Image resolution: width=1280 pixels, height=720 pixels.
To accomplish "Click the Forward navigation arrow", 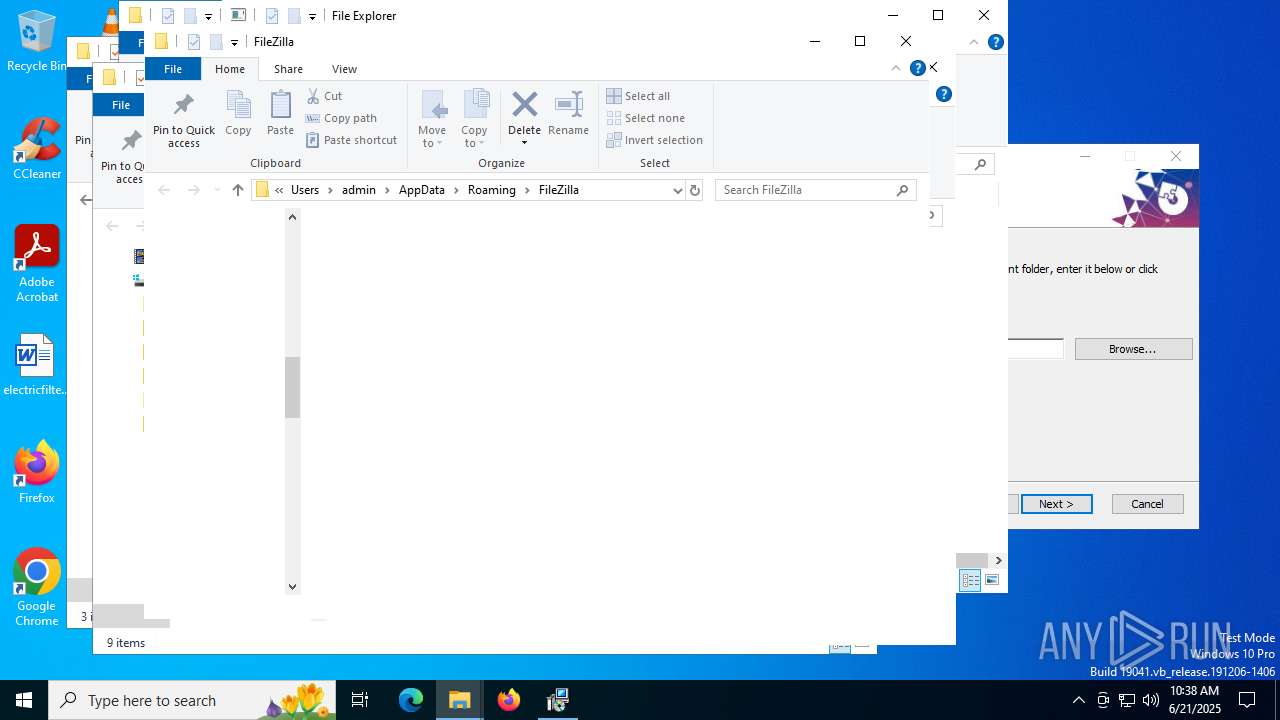I will tap(194, 190).
